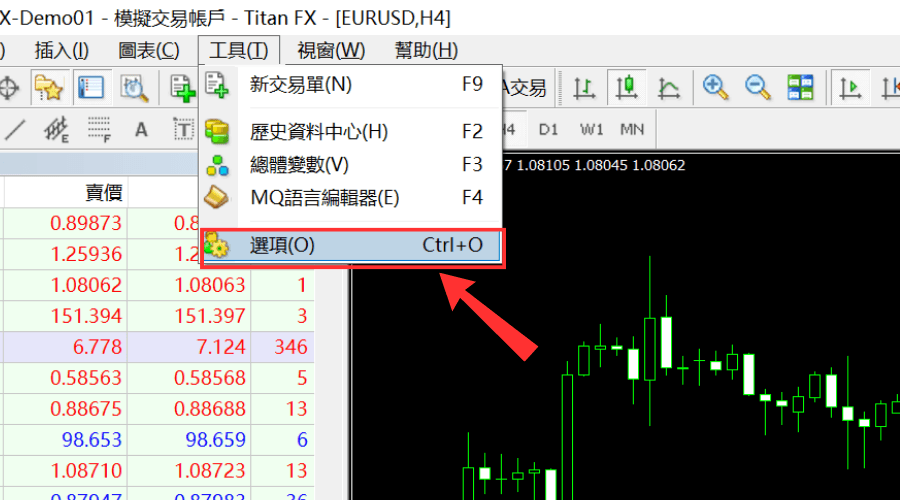Image resolution: width=900 pixels, height=500 pixels.
Task: Toggle the auto scroll chart icon
Action: click(x=850, y=88)
